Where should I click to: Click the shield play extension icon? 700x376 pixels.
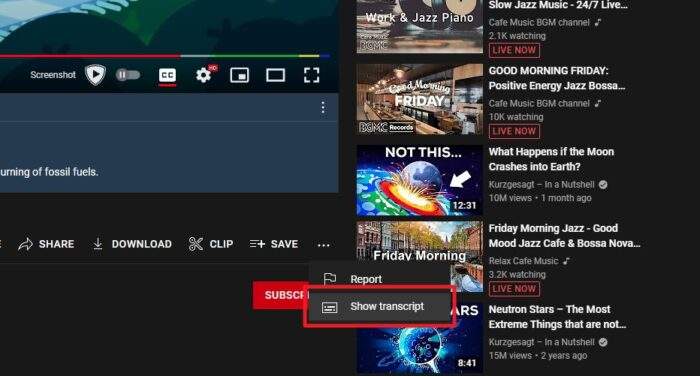[x=95, y=75]
